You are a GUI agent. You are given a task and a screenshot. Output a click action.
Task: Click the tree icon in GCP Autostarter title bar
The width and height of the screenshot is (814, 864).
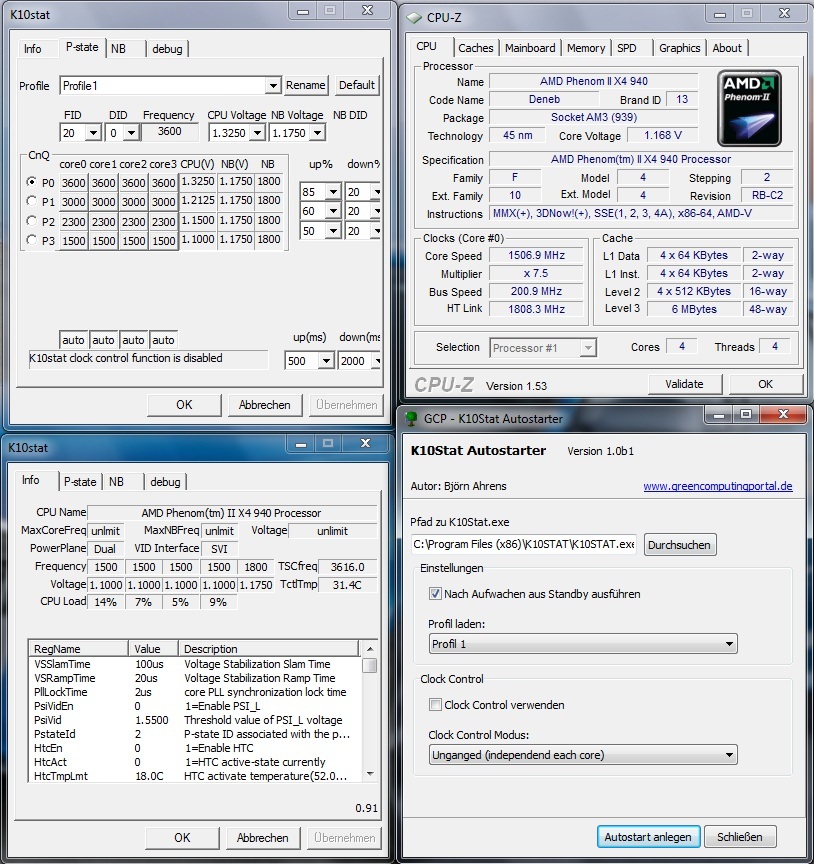click(x=411, y=419)
